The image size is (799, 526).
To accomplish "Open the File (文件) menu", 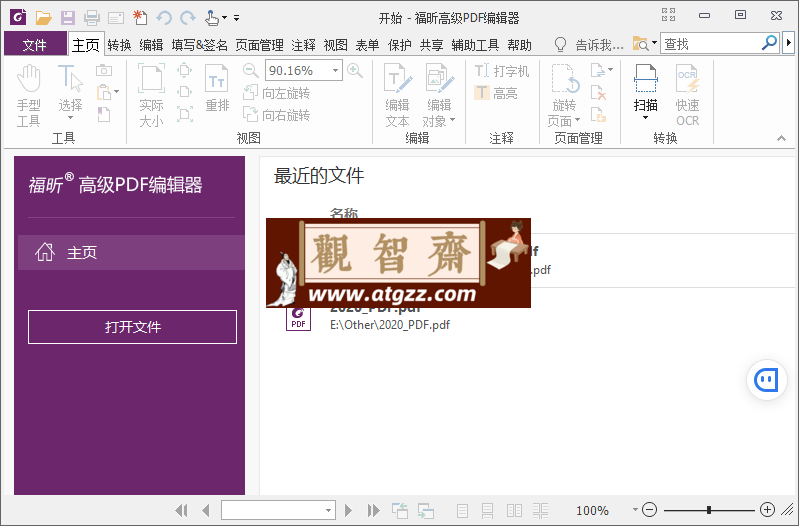I will [35, 45].
